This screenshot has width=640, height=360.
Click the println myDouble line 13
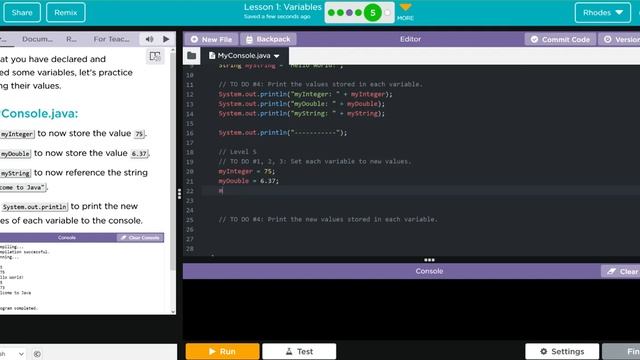(301, 104)
